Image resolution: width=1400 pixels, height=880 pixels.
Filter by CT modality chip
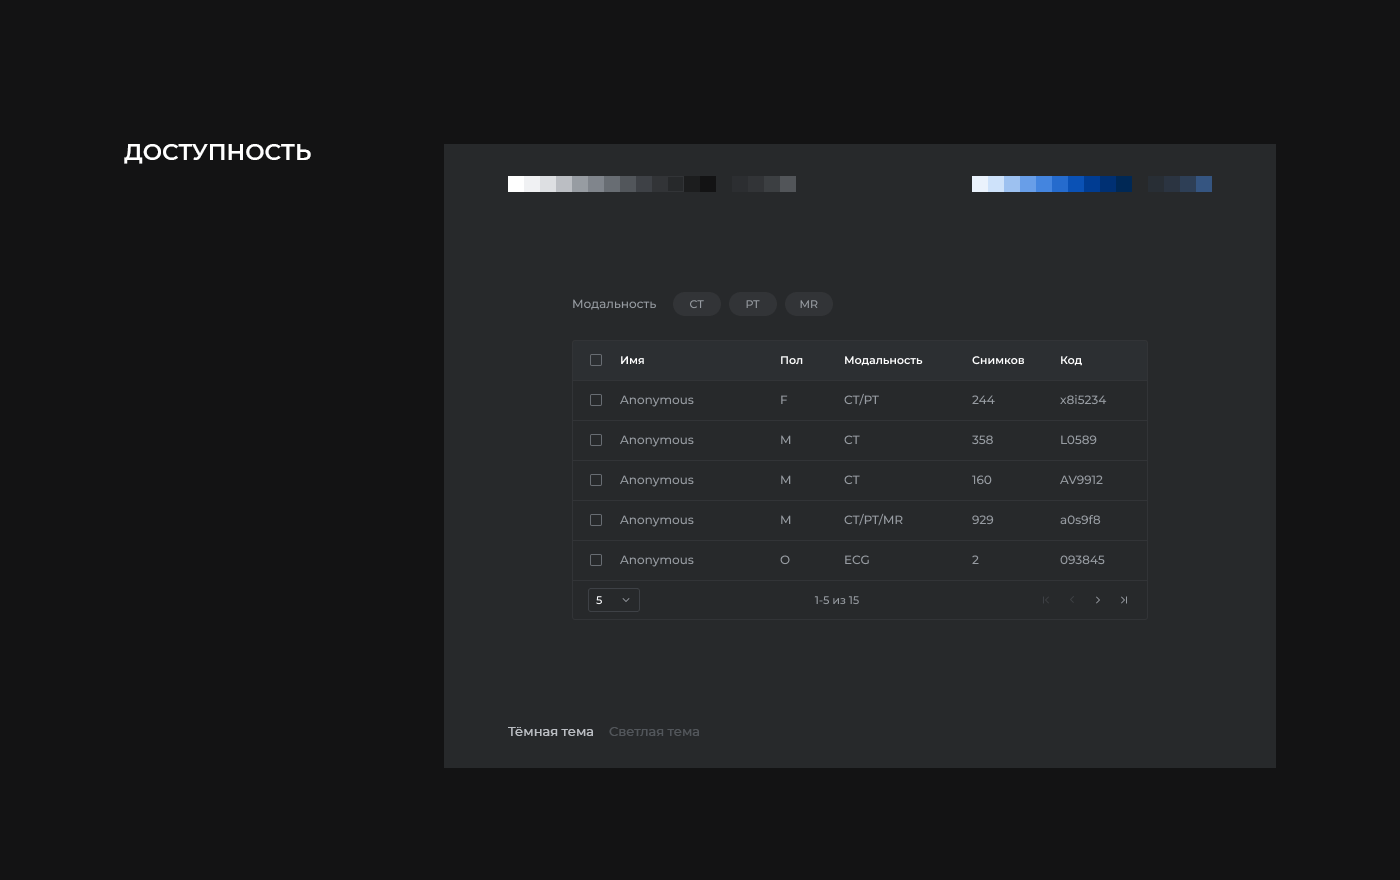[696, 304]
